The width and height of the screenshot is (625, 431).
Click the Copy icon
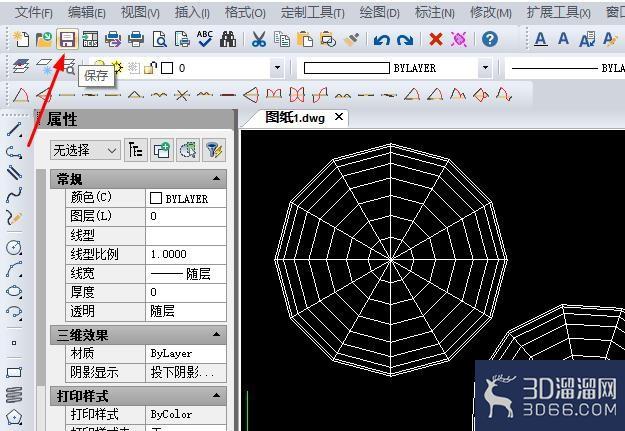[282, 39]
